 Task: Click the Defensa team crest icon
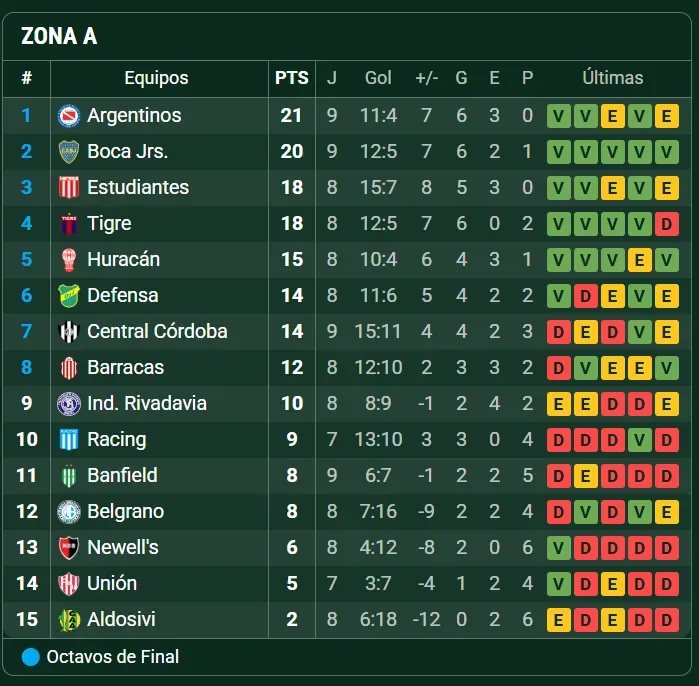coord(68,296)
